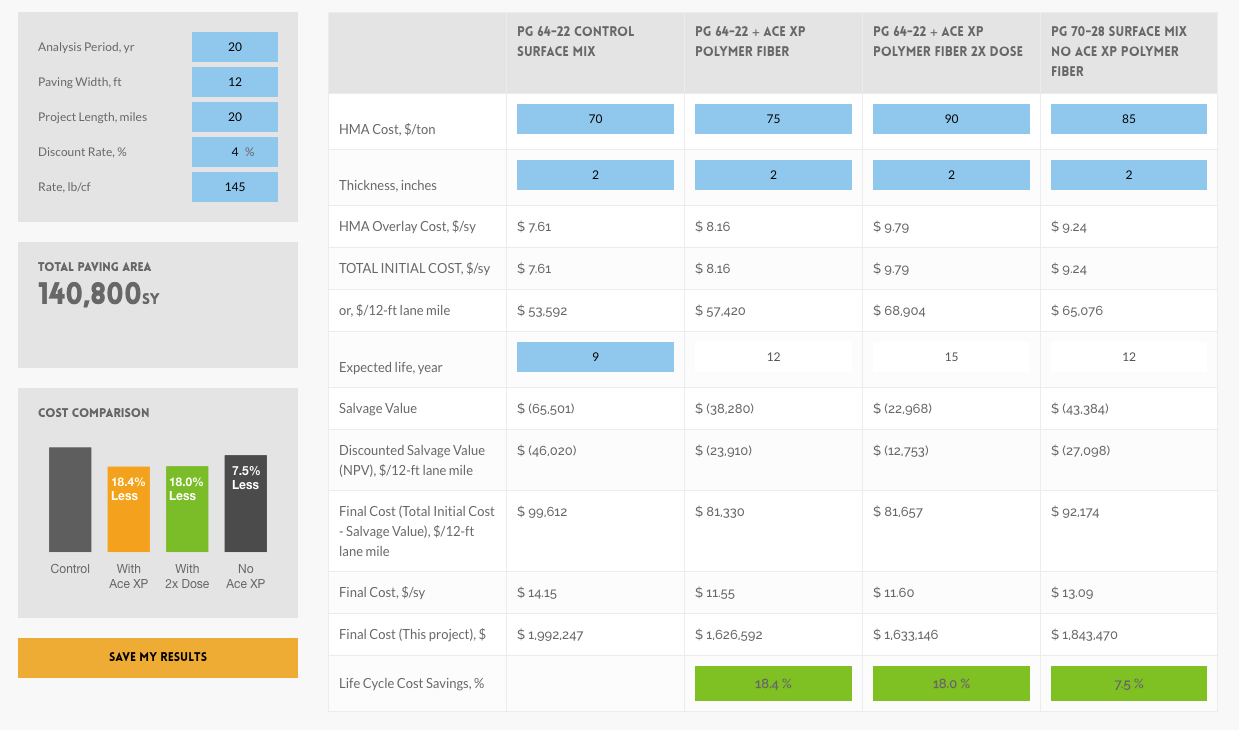Click the green 18.4 % savings cell
Image resolution: width=1239 pixels, height=730 pixels.
(773, 684)
